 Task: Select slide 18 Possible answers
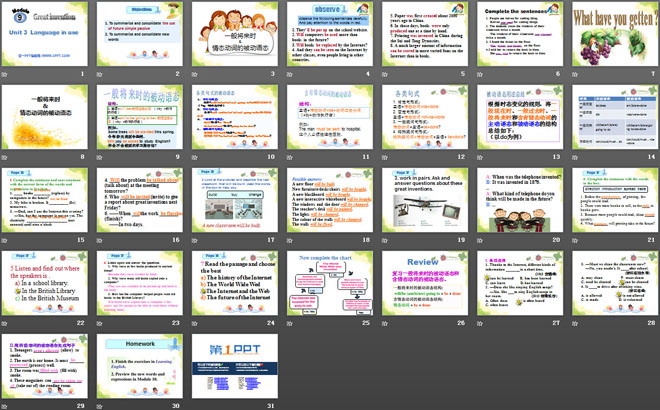coord(330,200)
